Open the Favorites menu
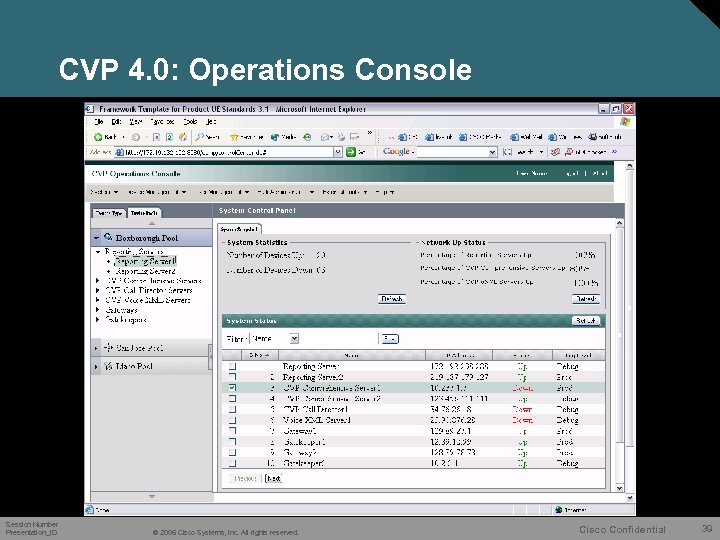720x540 pixels. tap(162, 122)
